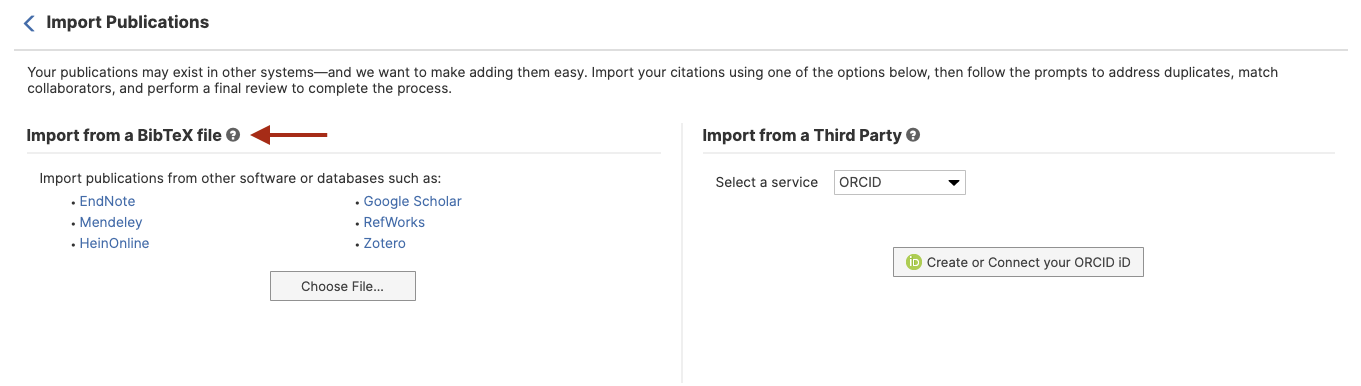Click the Import from a BibTeX file heading
Image resolution: width=1361 pixels, height=386 pixels.
coord(124,135)
